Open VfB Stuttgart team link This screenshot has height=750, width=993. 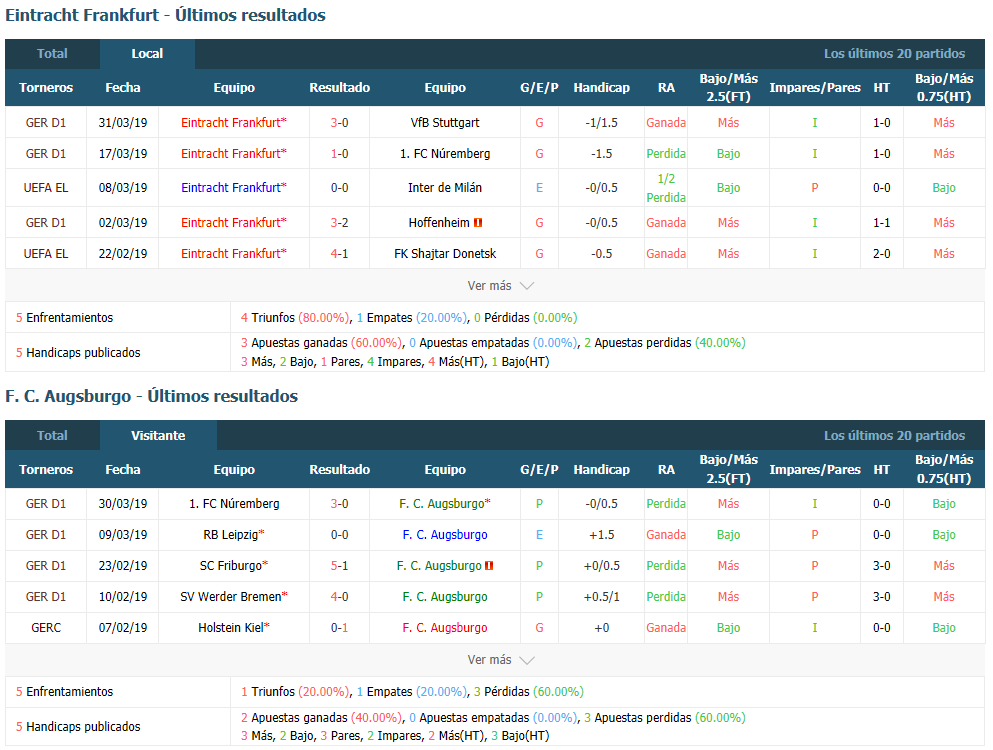pos(445,123)
